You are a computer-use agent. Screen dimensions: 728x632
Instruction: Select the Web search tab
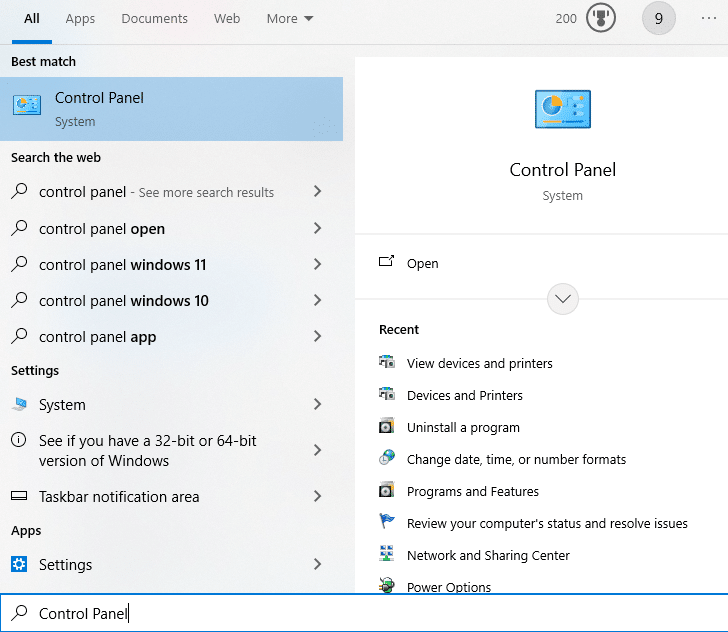pos(227,19)
